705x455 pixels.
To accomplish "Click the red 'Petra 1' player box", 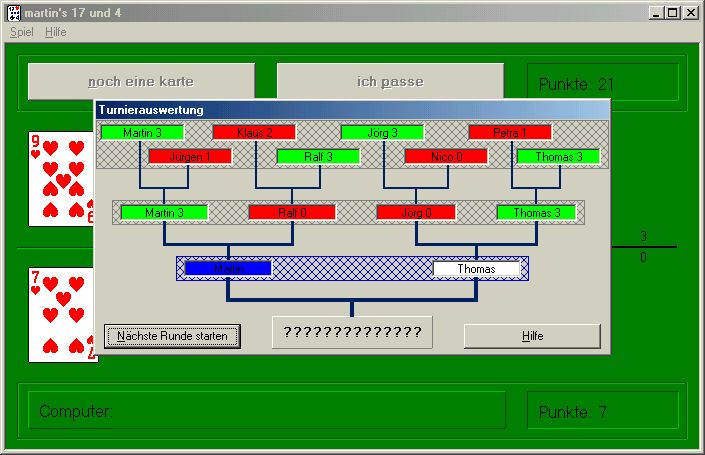I will (510, 132).
